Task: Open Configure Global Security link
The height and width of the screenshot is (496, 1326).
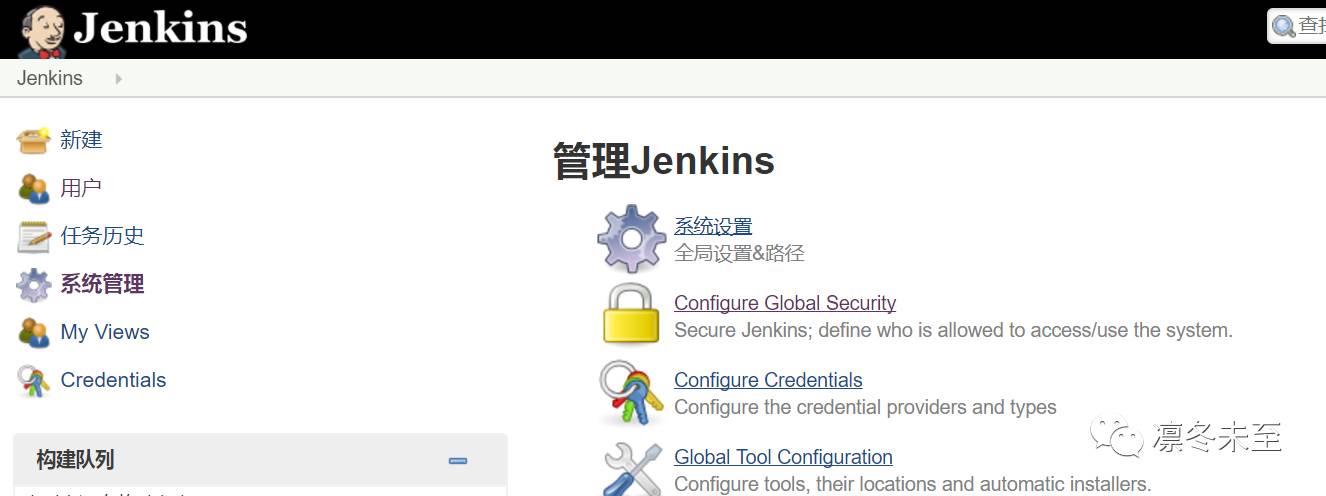Action: (785, 303)
